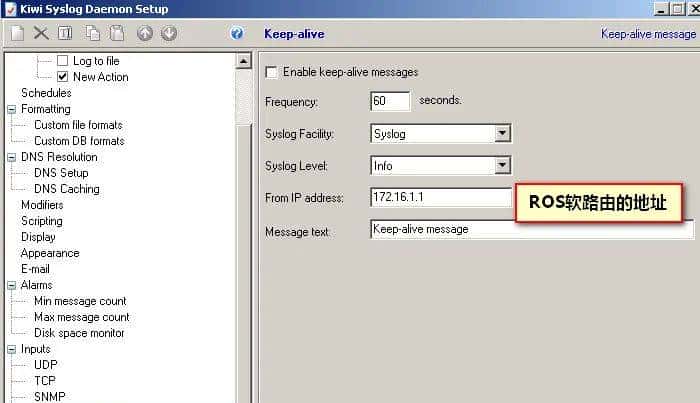Click the Frequency seconds field
This screenshot has height=403, width=700.
[390, 101]
